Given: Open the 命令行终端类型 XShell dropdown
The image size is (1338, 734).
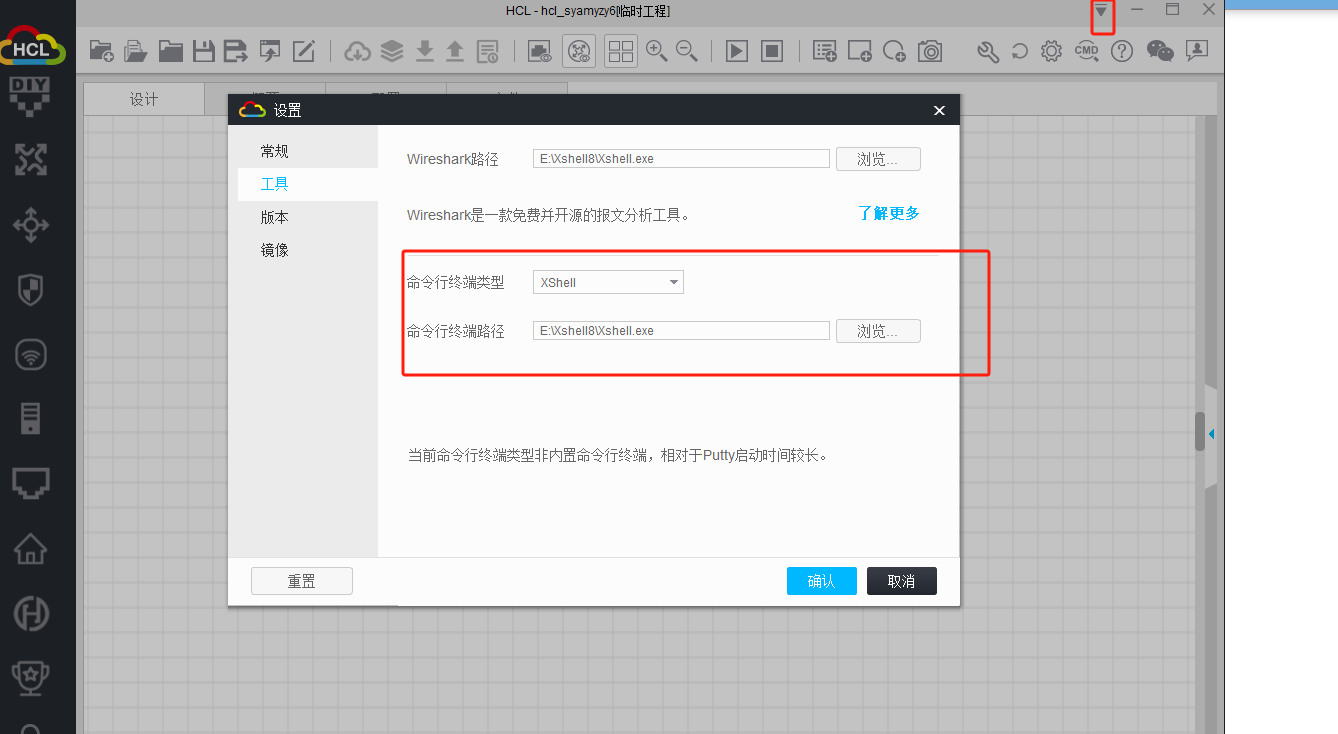Looking at the screenshot, I should click(x=608, y=282).
